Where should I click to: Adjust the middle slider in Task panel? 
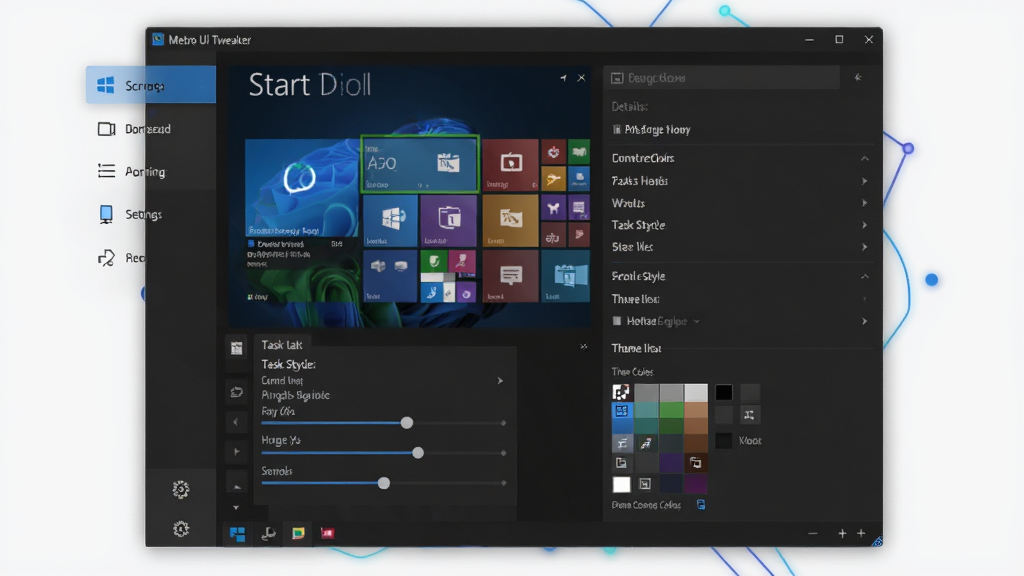click(x=418, y=453)
